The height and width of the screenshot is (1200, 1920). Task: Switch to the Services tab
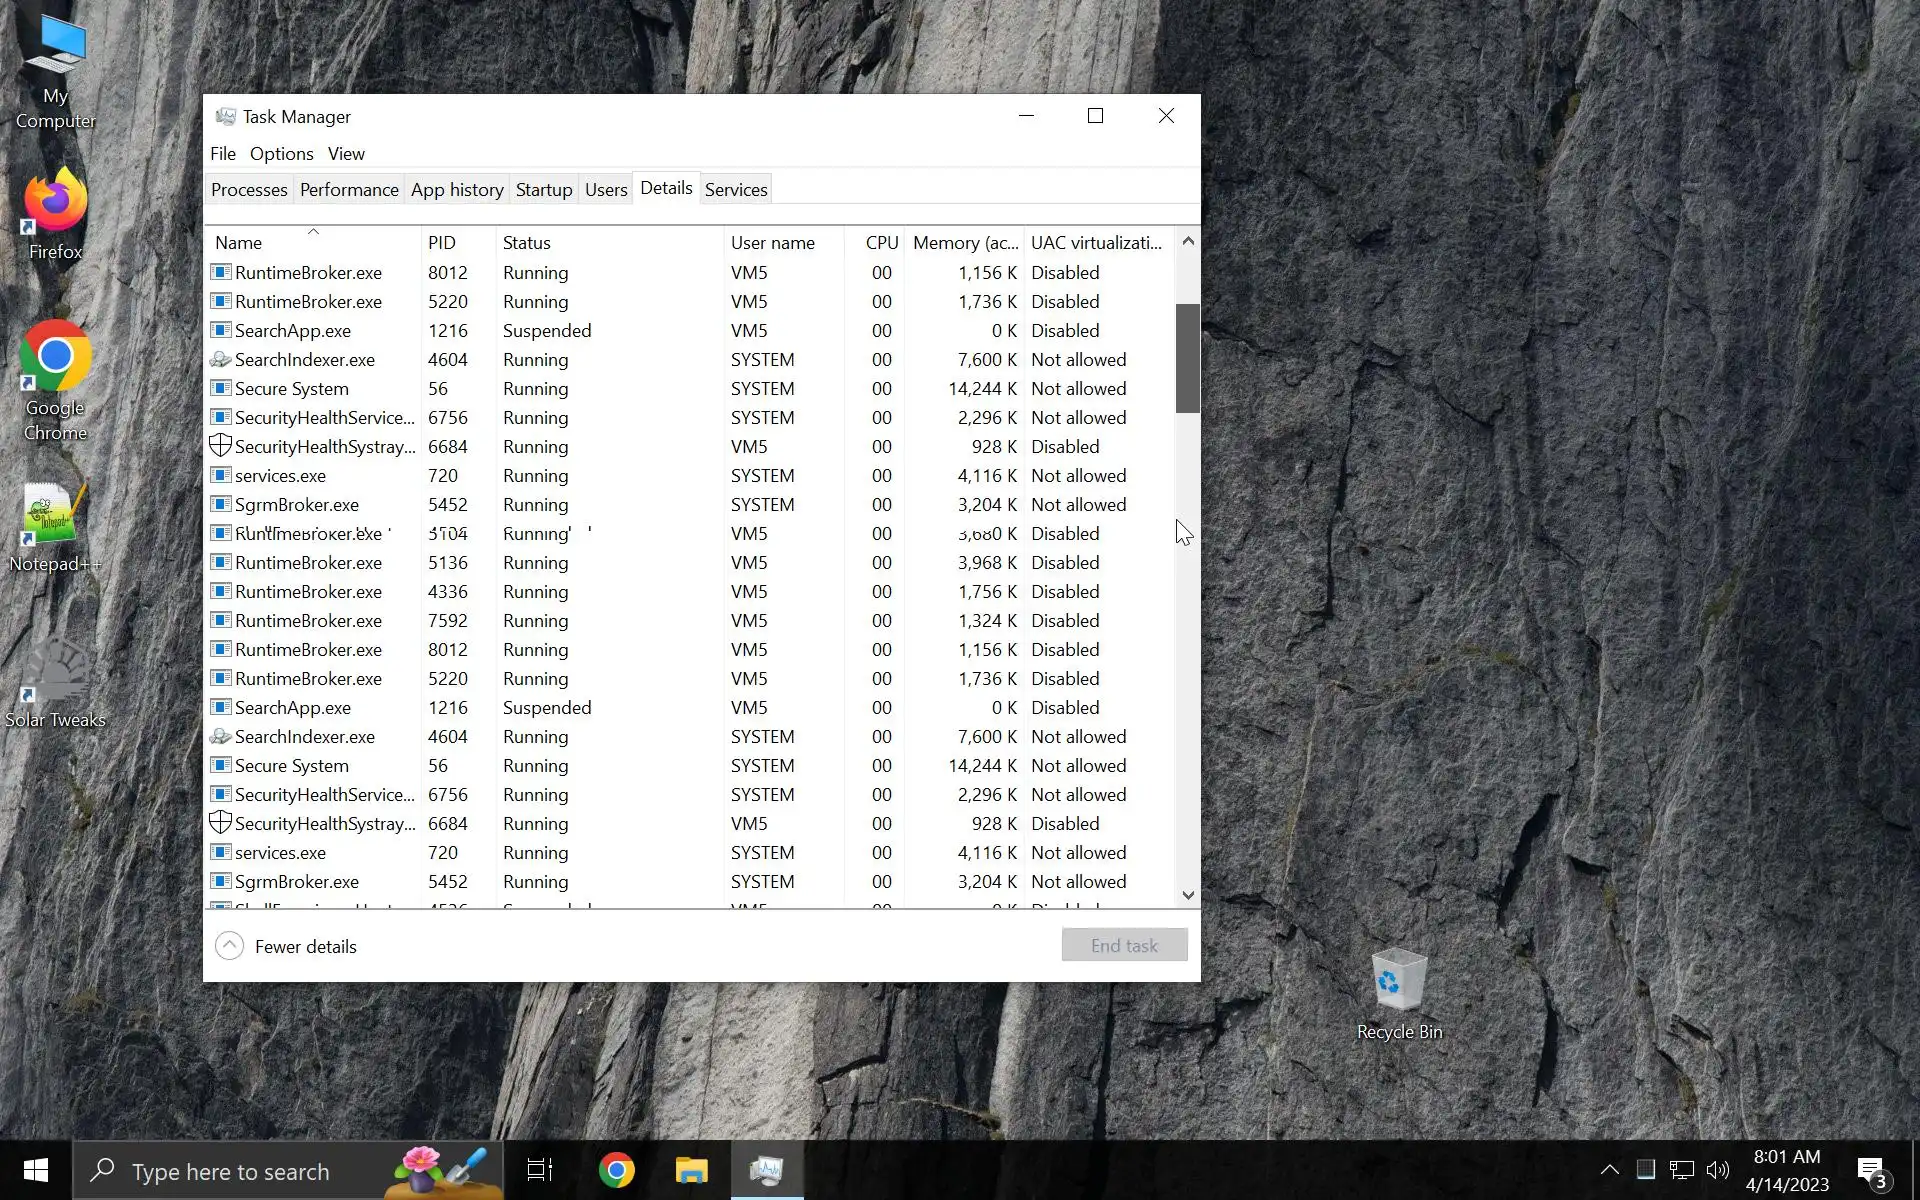[736, 190]
